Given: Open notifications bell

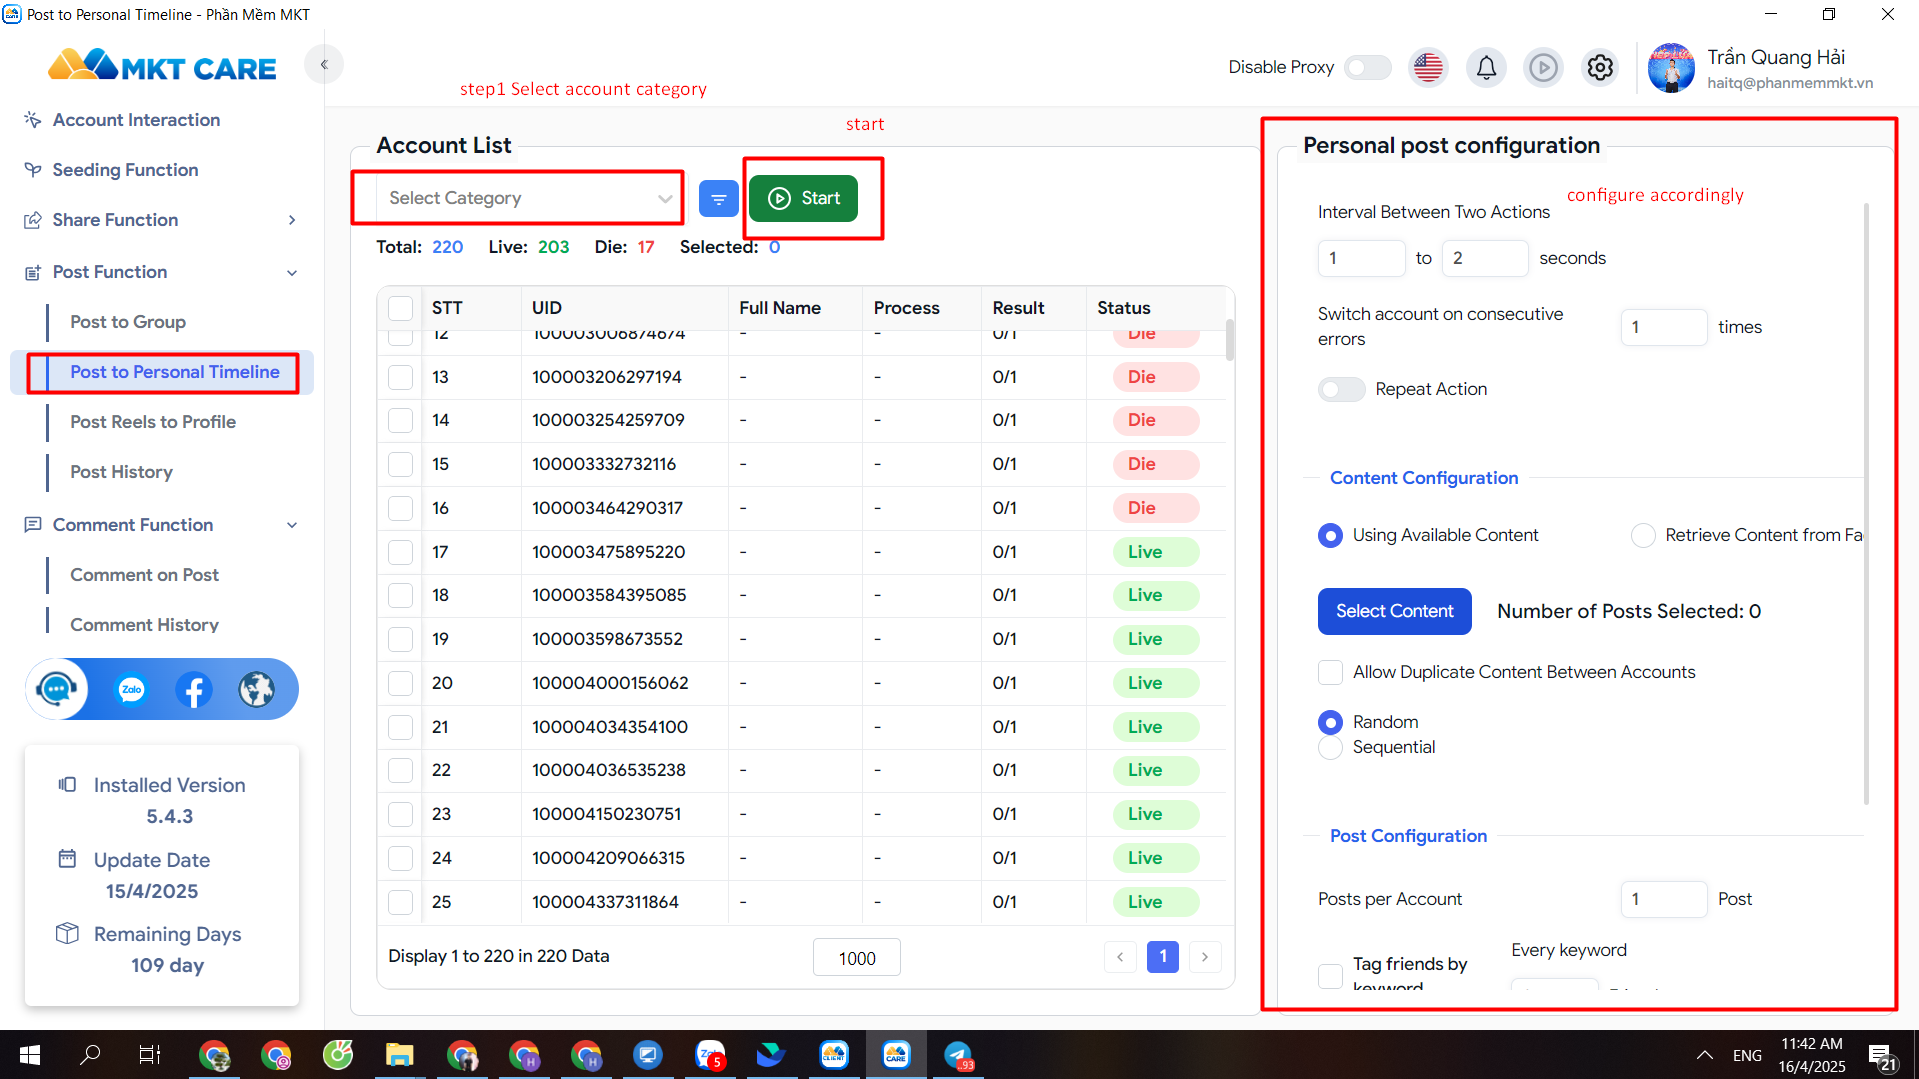Looking at the screenshot, I should point(1486,67).
